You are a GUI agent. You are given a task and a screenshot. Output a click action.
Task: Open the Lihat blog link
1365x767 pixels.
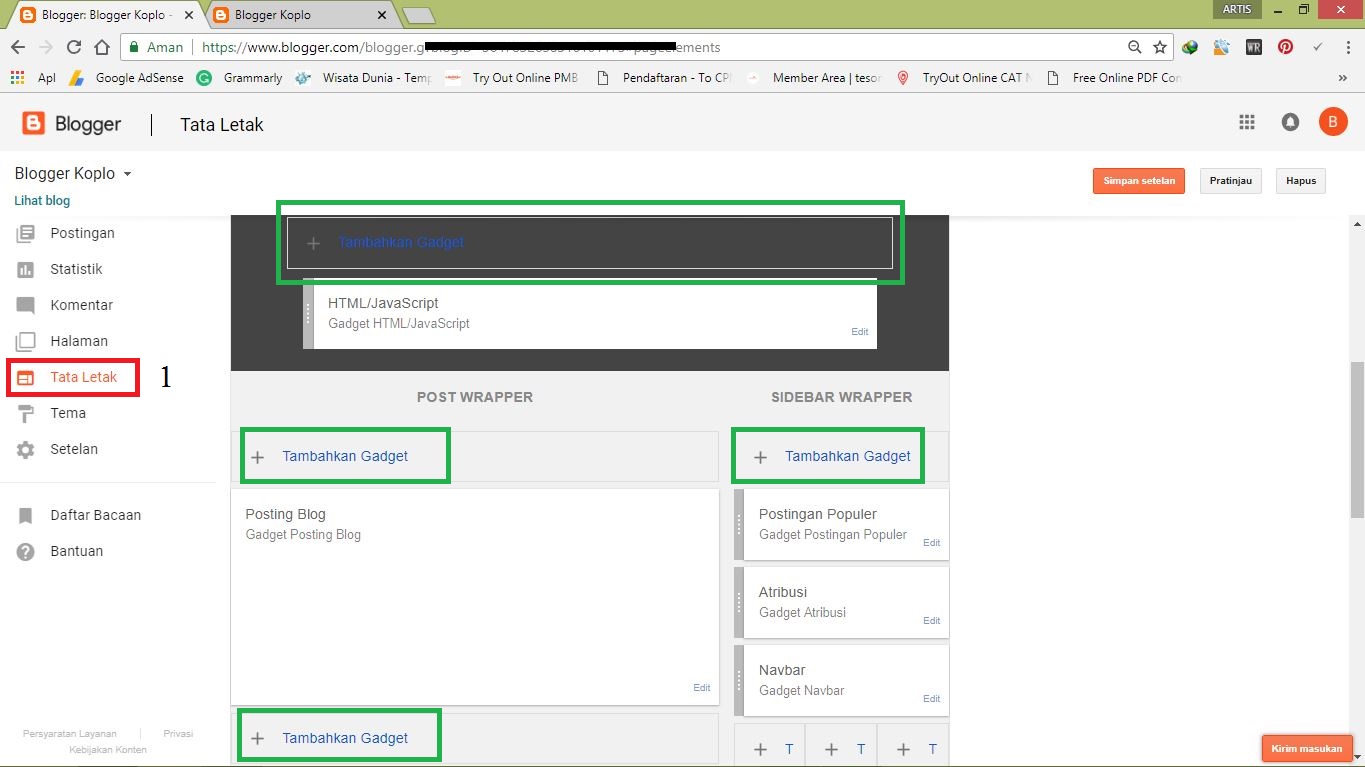tap(42, 201)
